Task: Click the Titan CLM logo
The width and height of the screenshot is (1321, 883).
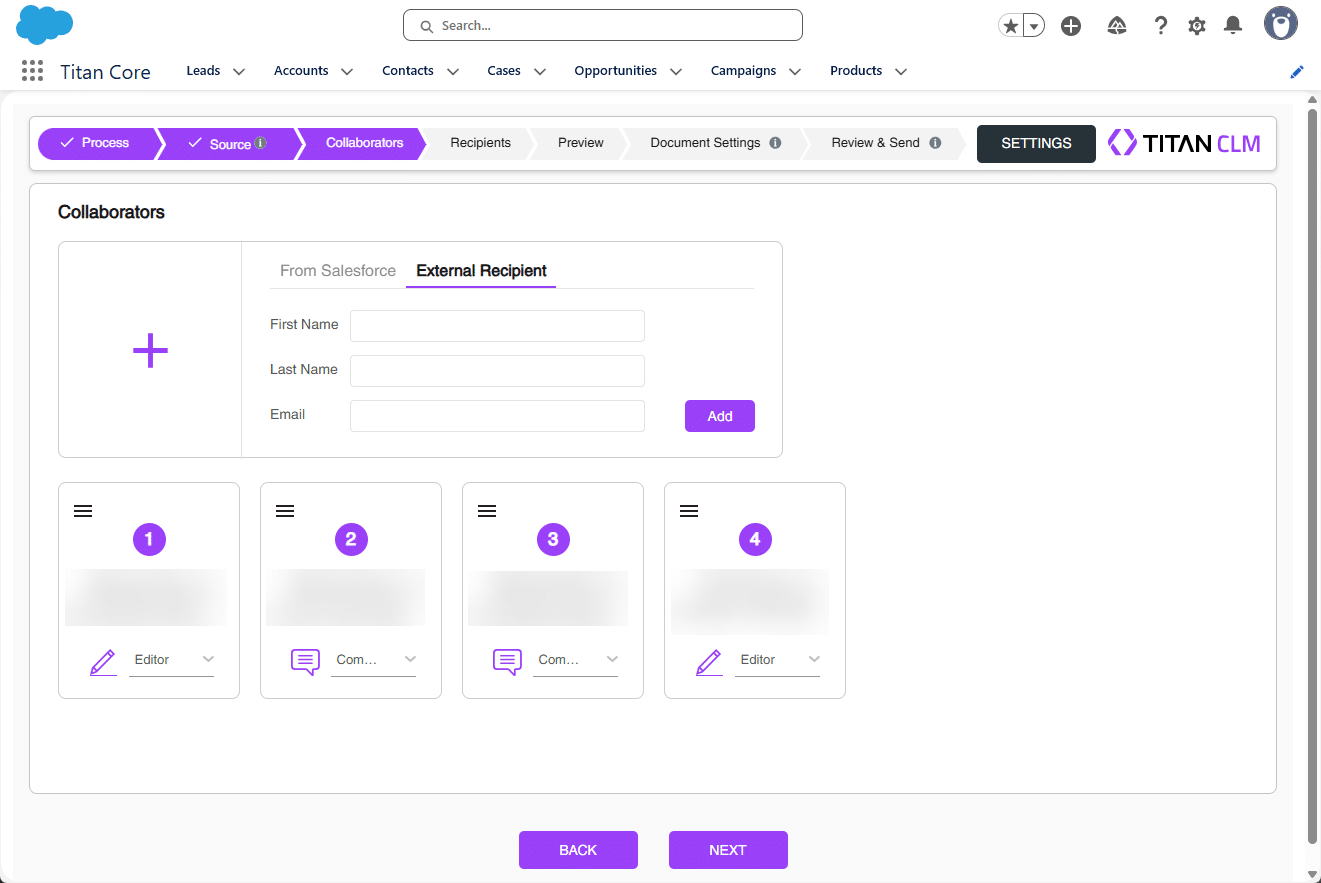Action: pos(1184,143)
